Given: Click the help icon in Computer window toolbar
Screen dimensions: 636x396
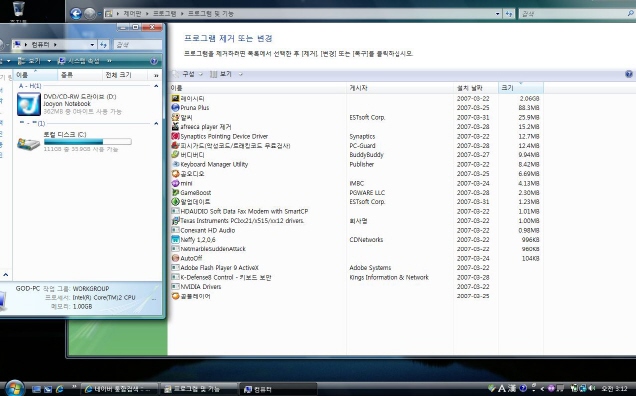Looking at the screenshot, I should click(154, 61).
